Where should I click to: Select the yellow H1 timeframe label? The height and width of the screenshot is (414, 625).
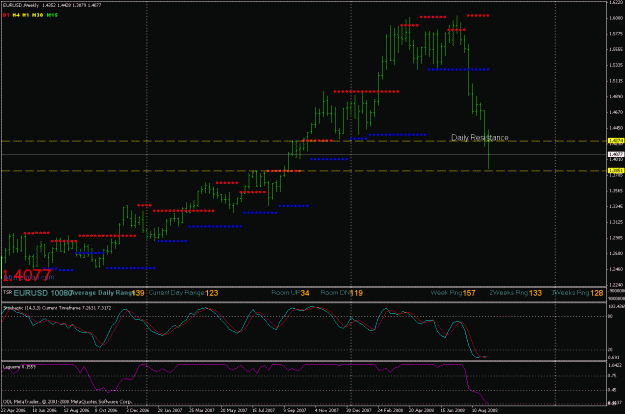[26, 15]
